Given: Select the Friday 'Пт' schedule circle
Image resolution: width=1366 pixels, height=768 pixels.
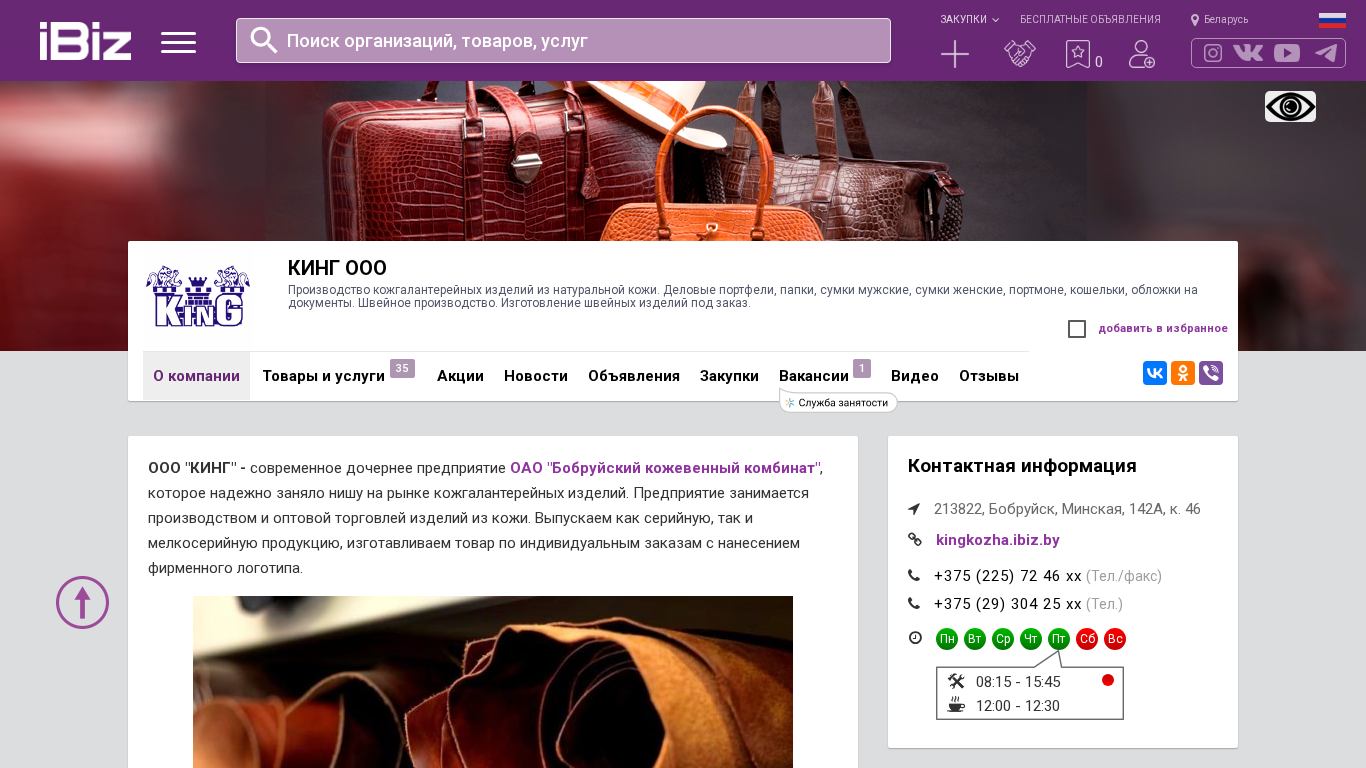Looking at the screenshot, I should (1059, 639).
